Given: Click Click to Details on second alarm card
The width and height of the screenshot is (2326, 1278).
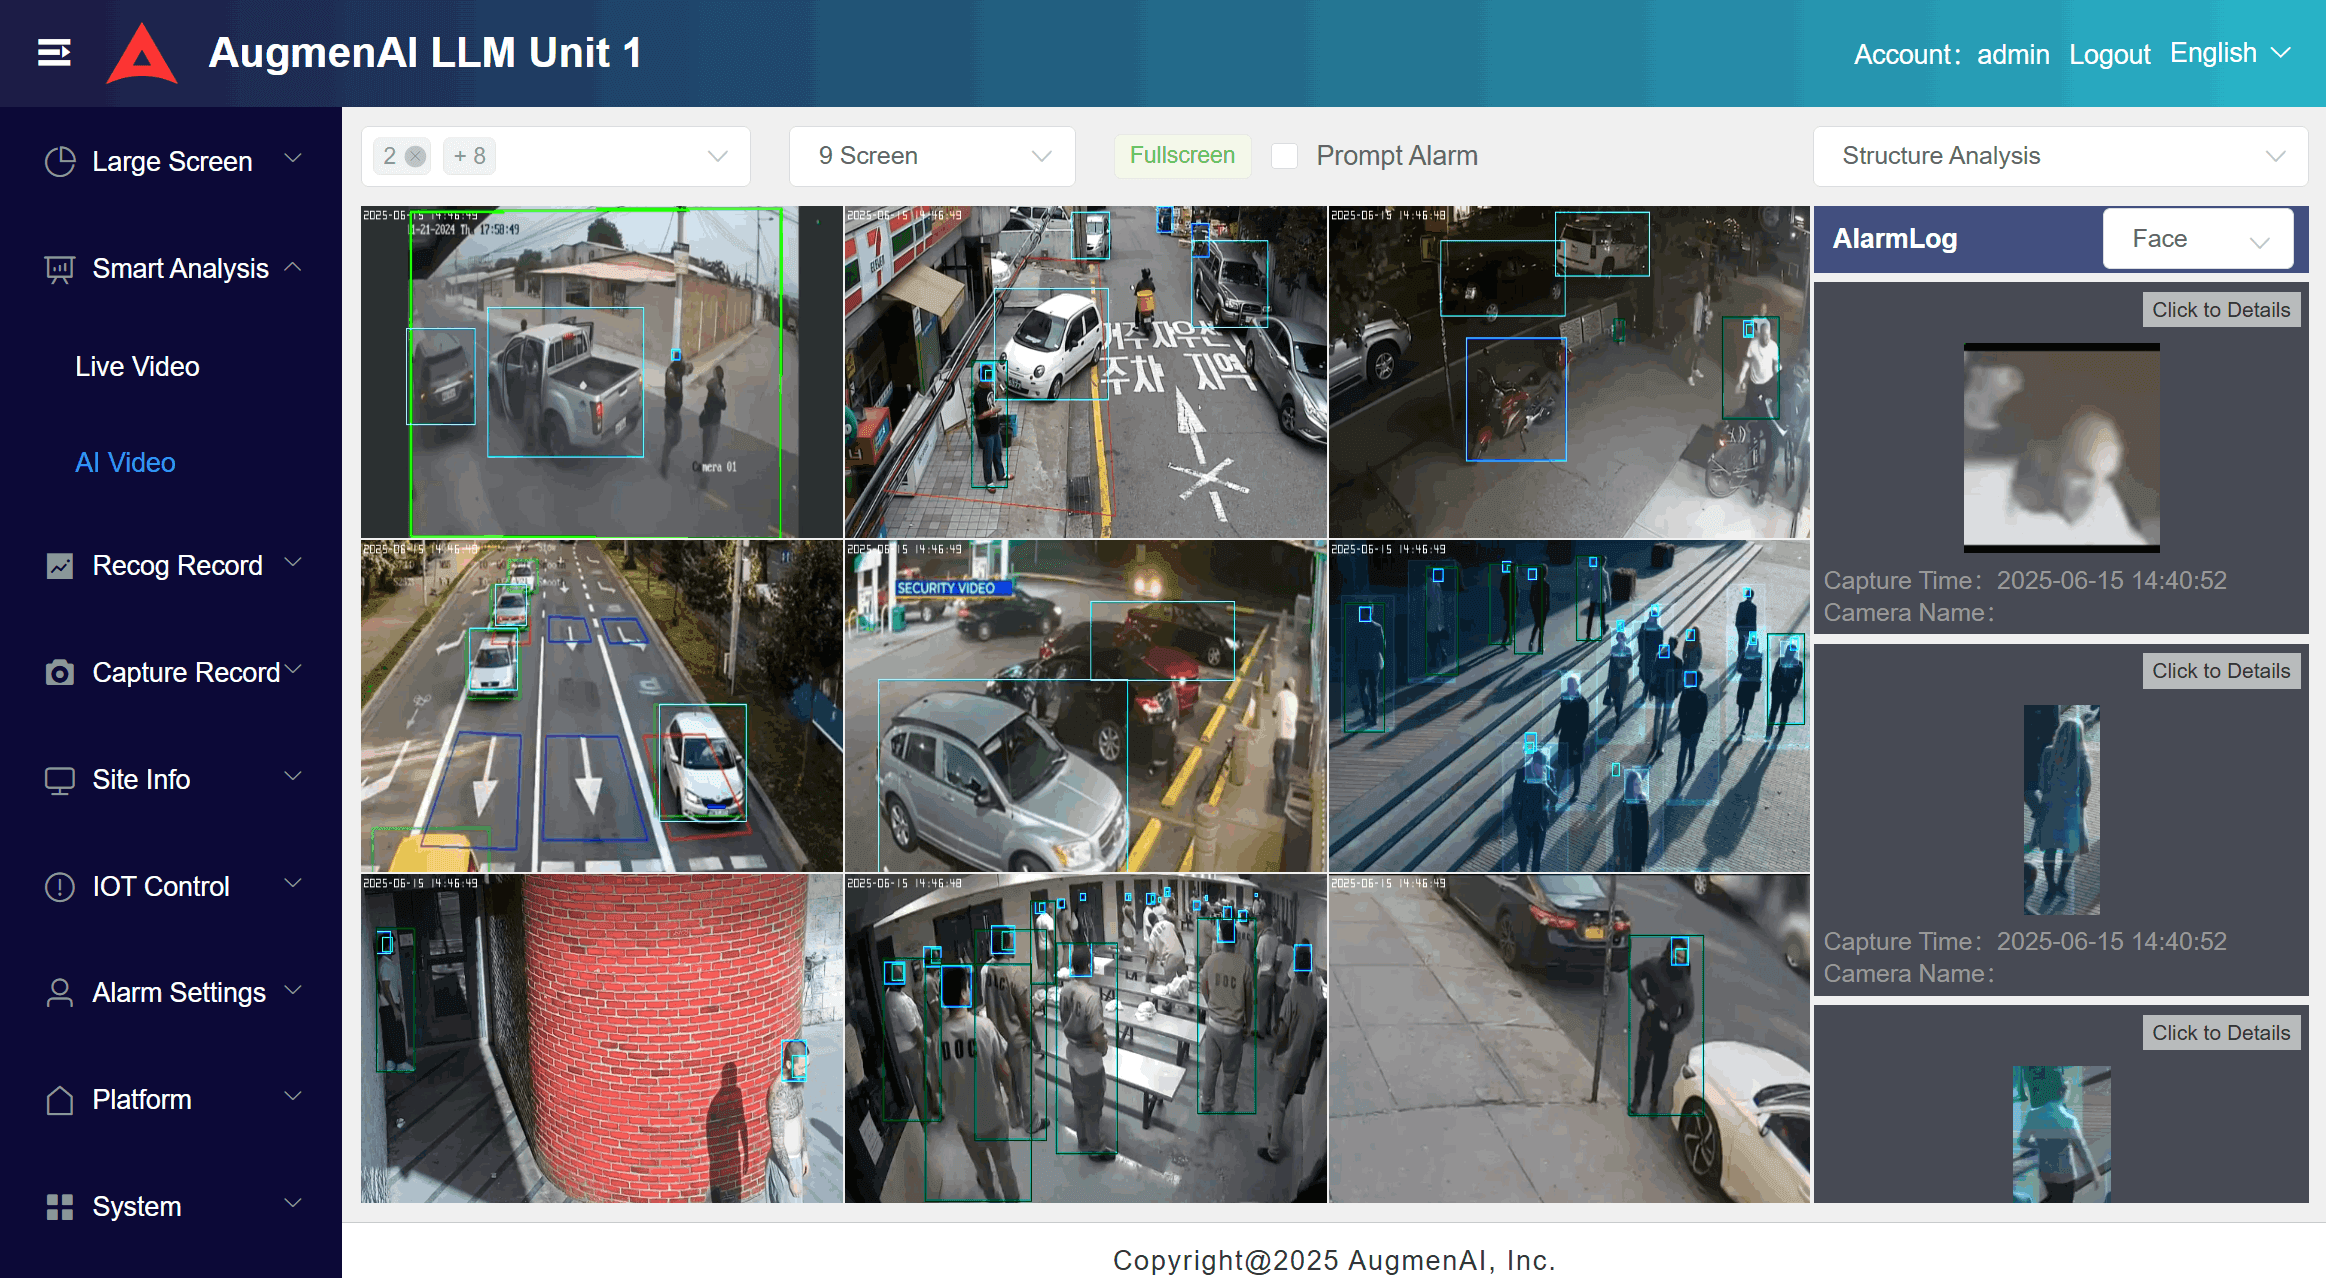Looking at the screenshot, I should pyautogui.click(x=2221, y=671).
